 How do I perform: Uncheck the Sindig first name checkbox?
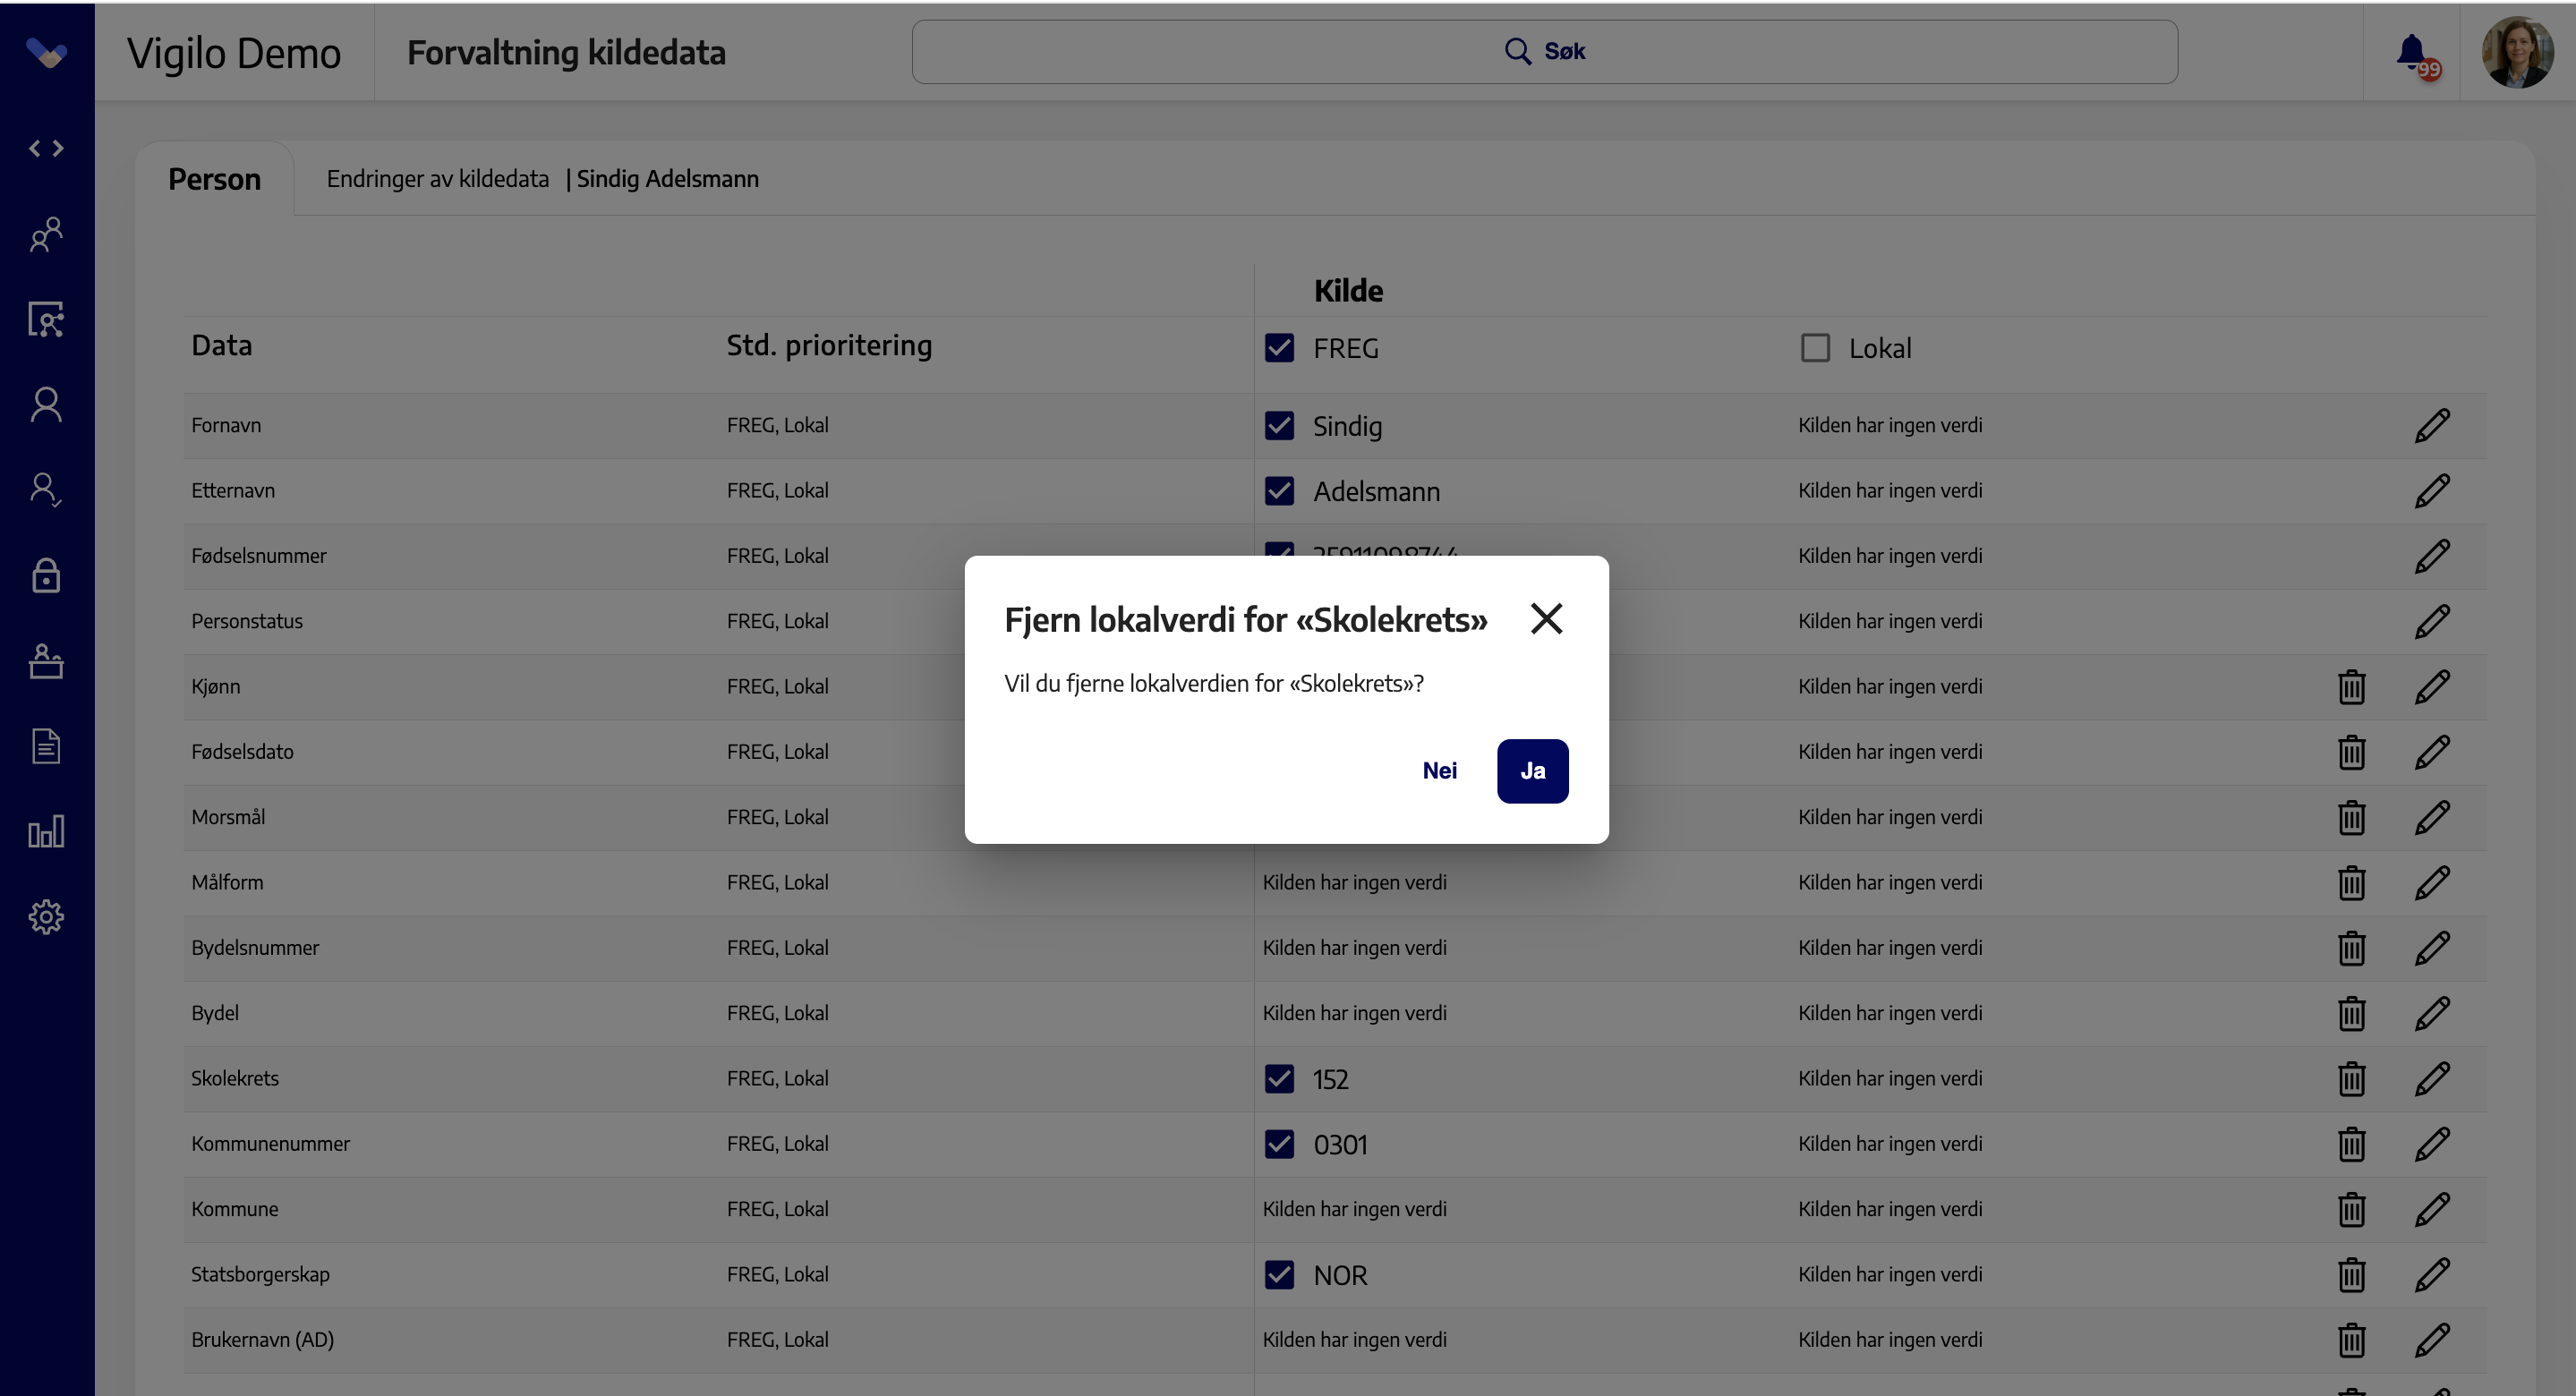pyautogui.click(x=1279, y=426)
